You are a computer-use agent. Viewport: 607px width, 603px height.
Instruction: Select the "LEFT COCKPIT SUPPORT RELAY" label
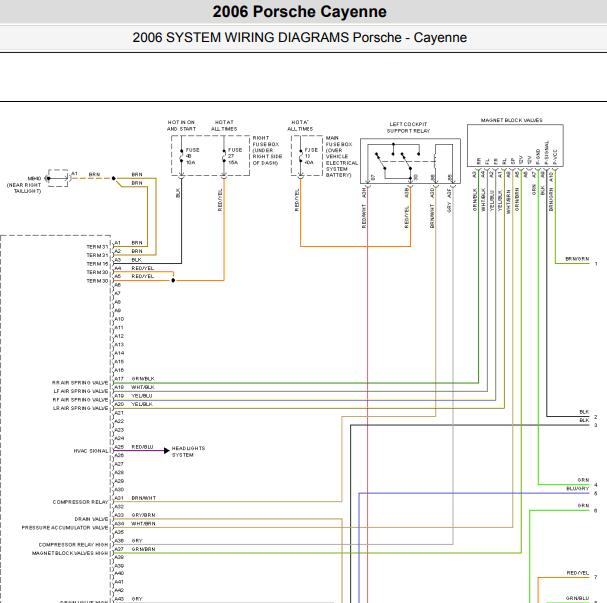click(x=408, y=128)
